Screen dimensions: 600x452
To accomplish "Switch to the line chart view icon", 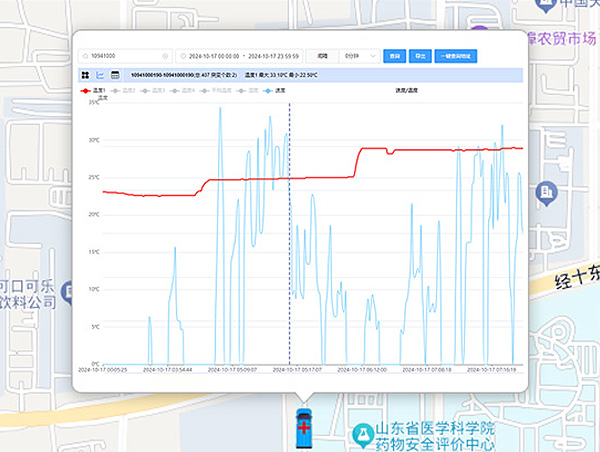I will tap(100, 75).
